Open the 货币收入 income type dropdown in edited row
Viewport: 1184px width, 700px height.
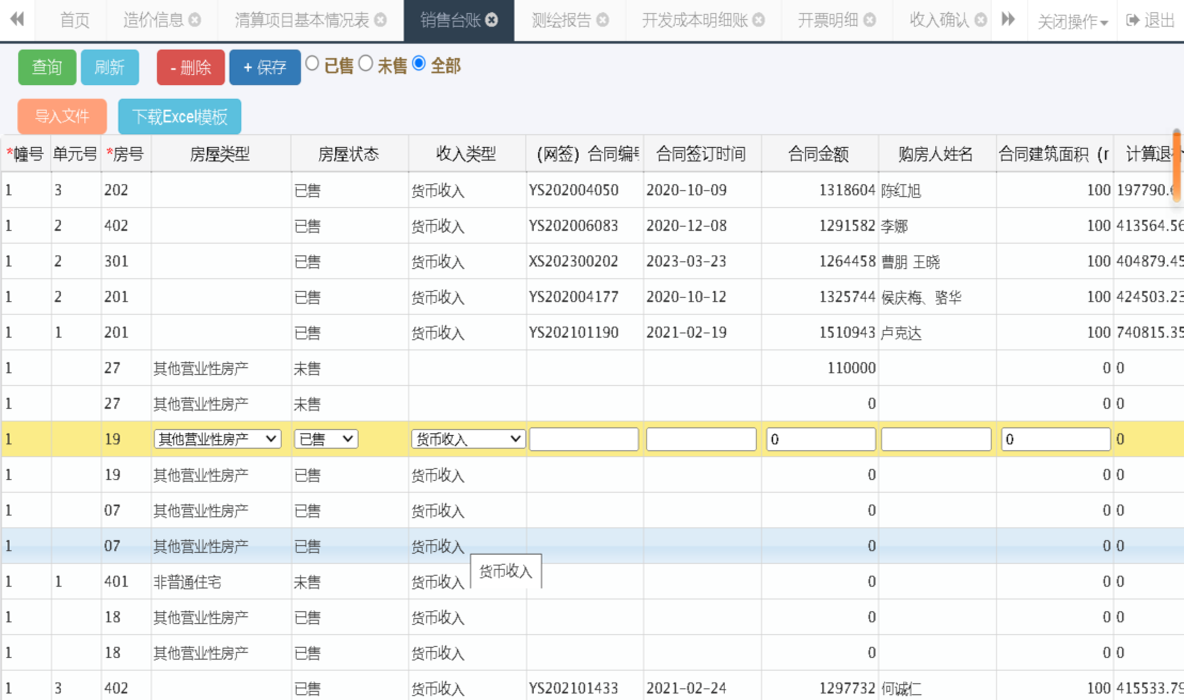pyautogui.click(x=467, y=439)
